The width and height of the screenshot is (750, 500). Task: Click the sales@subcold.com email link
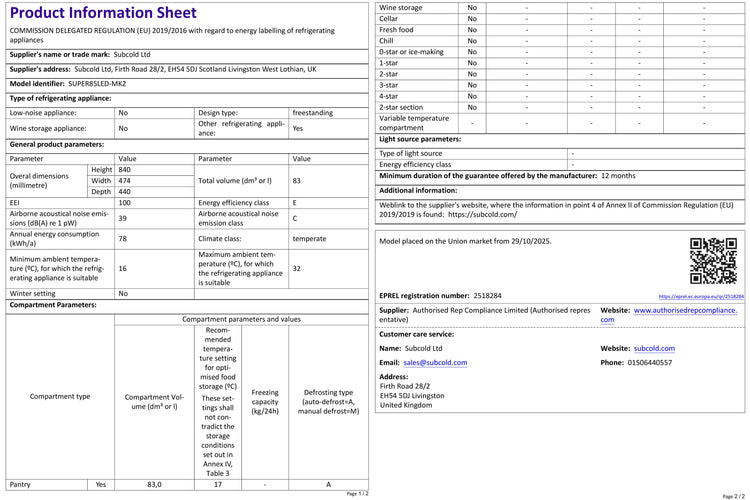pos(435,363)
